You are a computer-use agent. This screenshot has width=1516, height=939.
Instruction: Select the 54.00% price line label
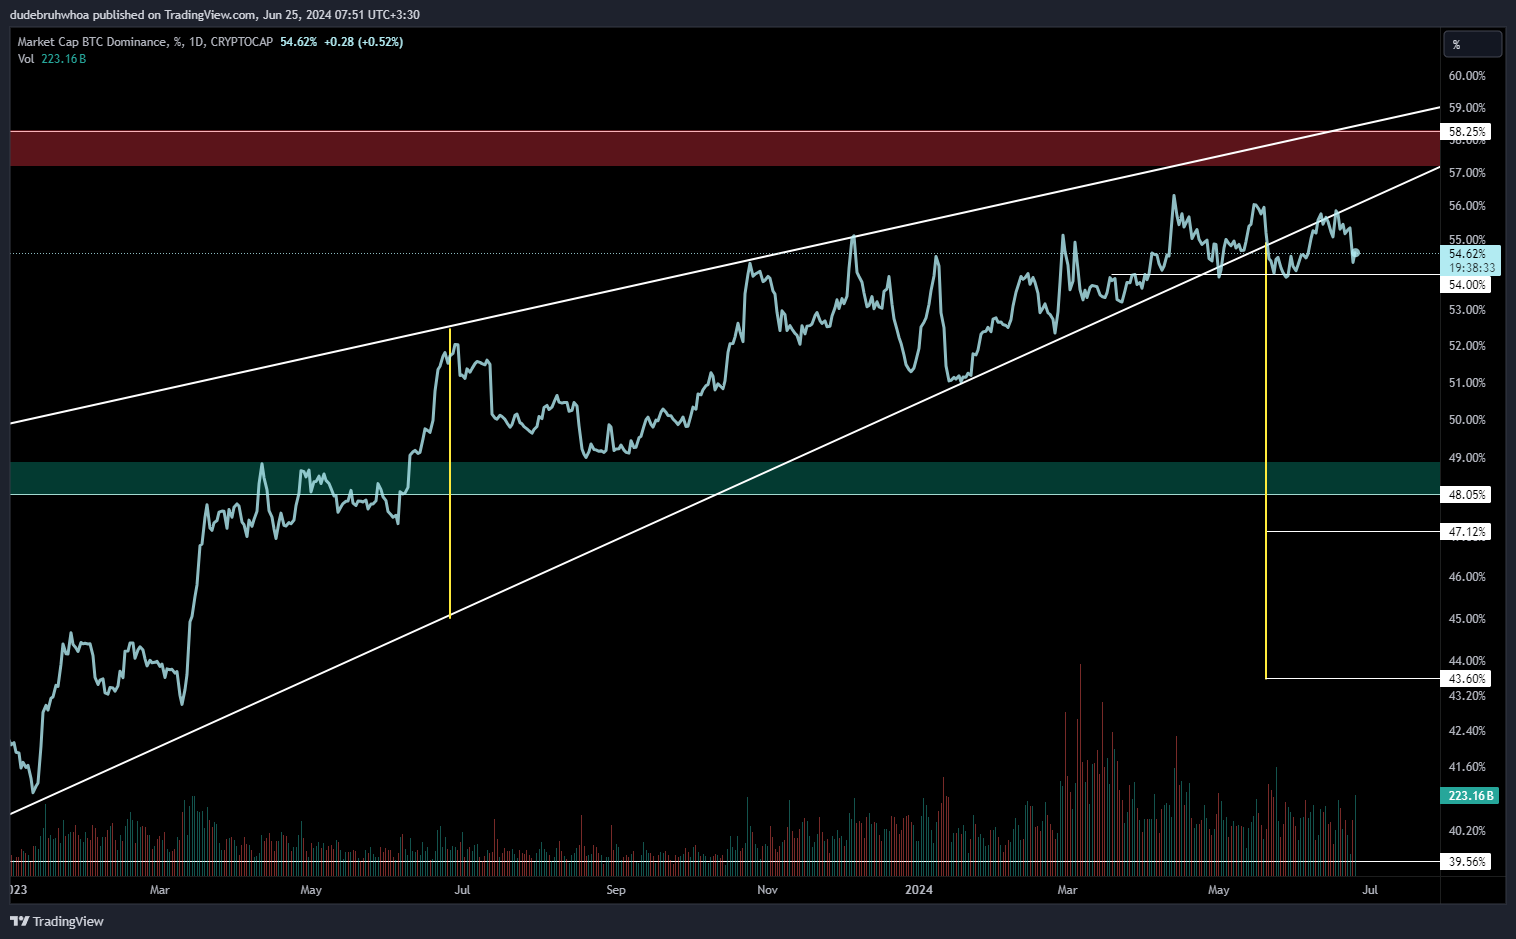(1467, 285)
